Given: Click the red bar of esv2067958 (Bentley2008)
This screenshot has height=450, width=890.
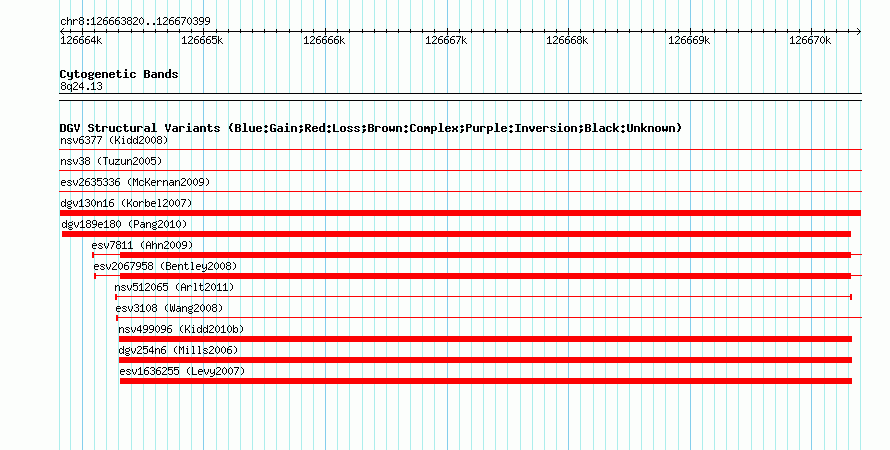Looking at the screenshot, I should 485,276.
